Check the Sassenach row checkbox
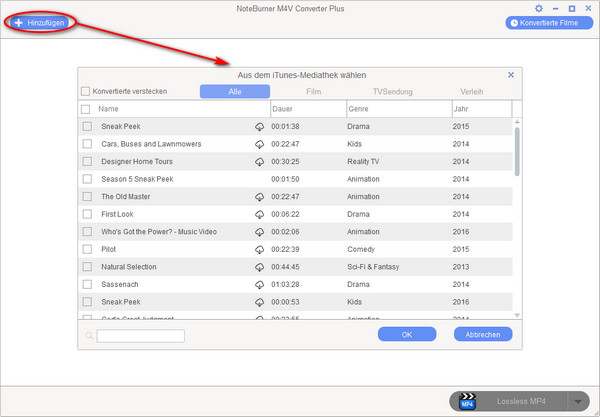The width and height of the screenshot is (600, 417). click(x=87, y=284)
